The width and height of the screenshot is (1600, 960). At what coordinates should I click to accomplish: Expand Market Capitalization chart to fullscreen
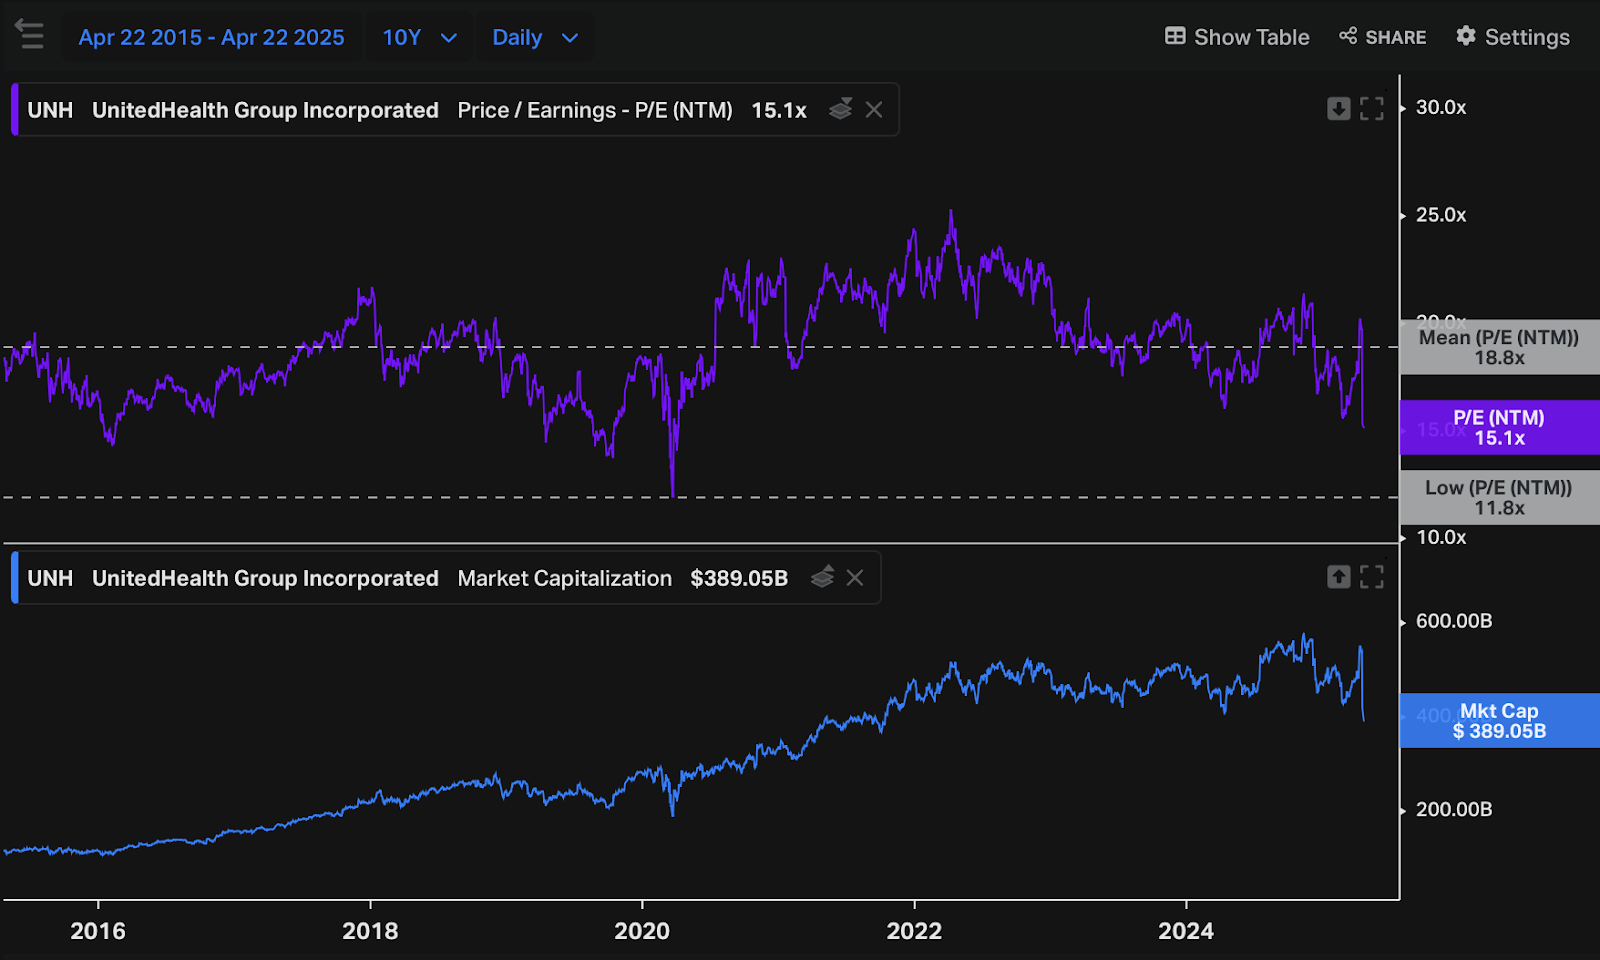coord(1372,577)
